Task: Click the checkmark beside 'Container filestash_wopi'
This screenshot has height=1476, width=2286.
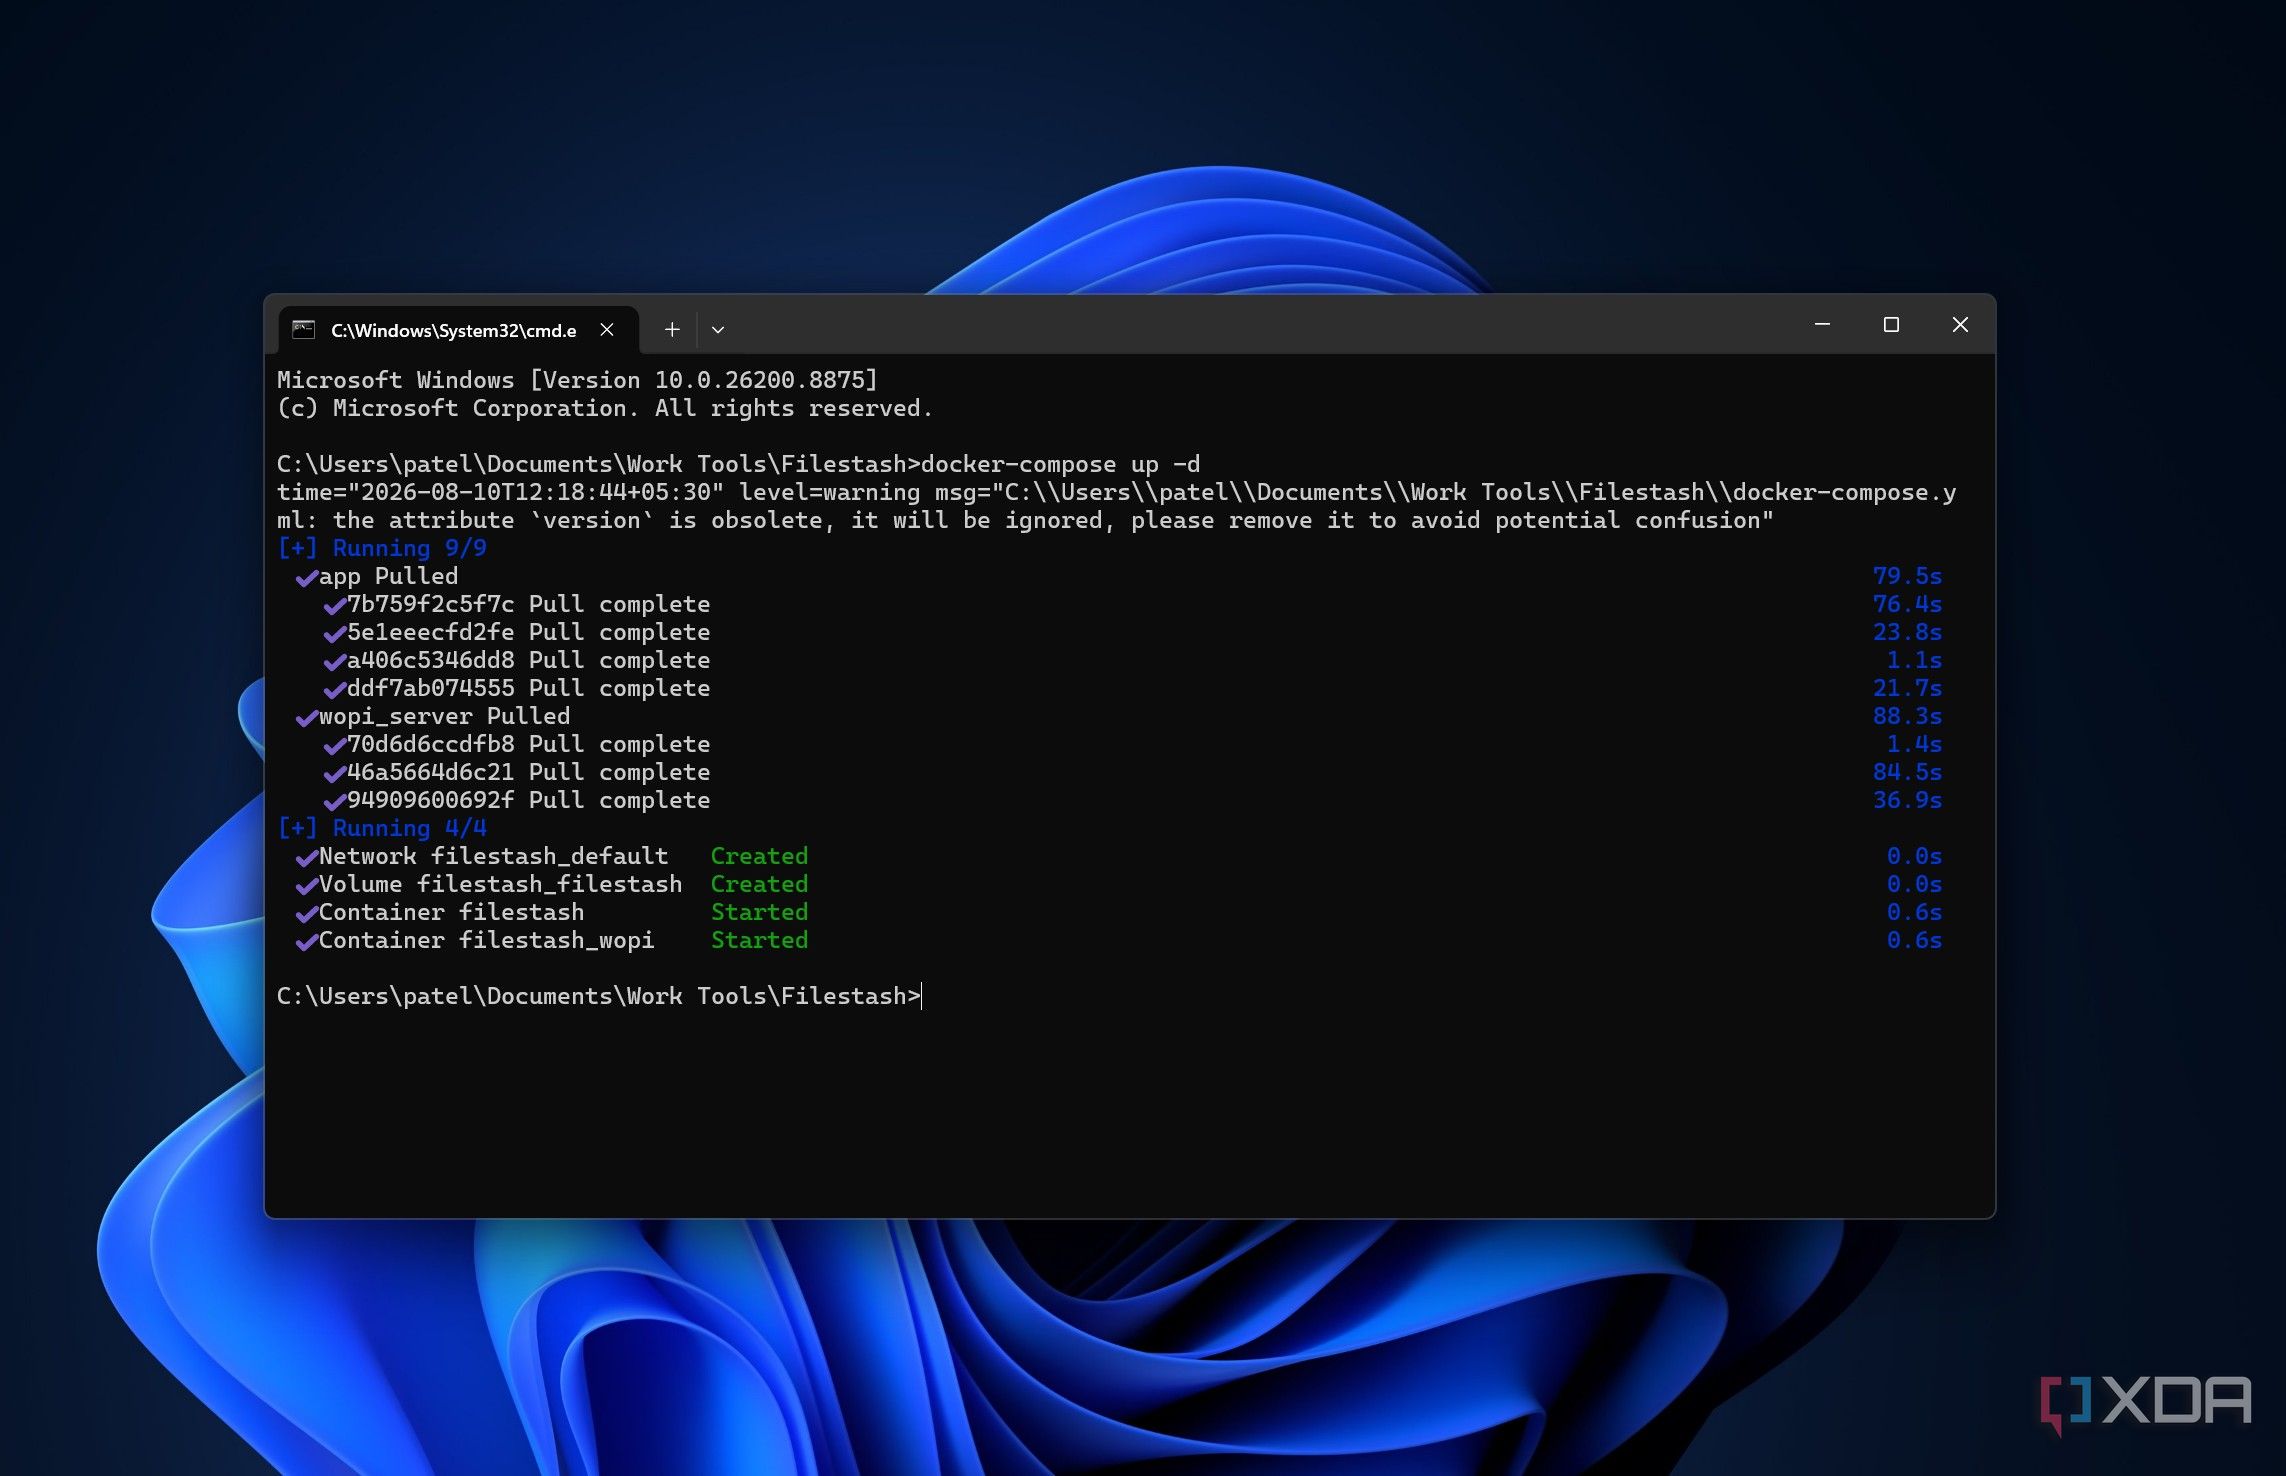Action: [306, 941]
